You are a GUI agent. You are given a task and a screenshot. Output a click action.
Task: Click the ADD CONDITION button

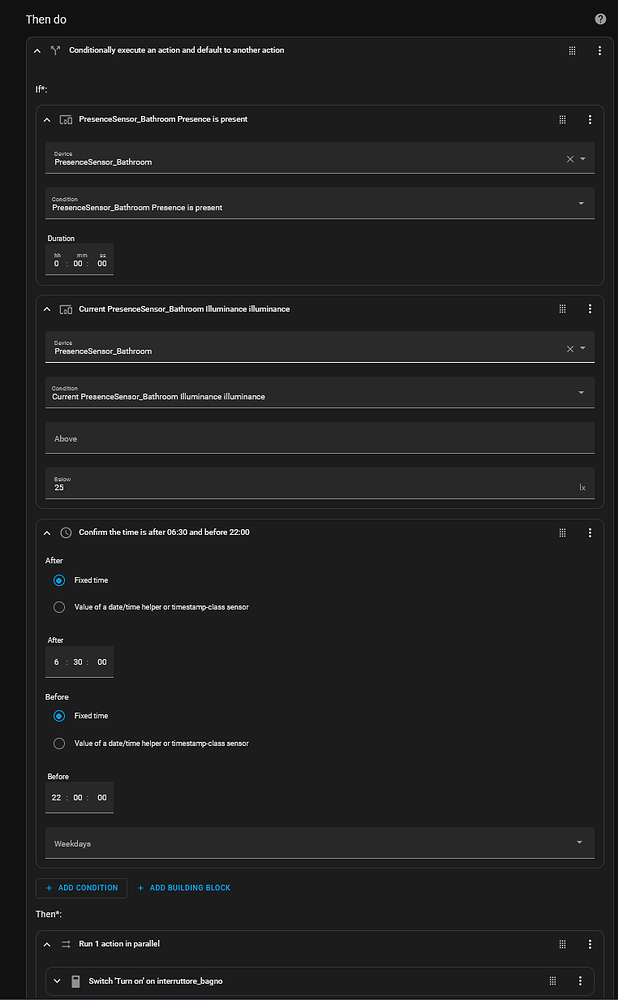click(81, 887)
